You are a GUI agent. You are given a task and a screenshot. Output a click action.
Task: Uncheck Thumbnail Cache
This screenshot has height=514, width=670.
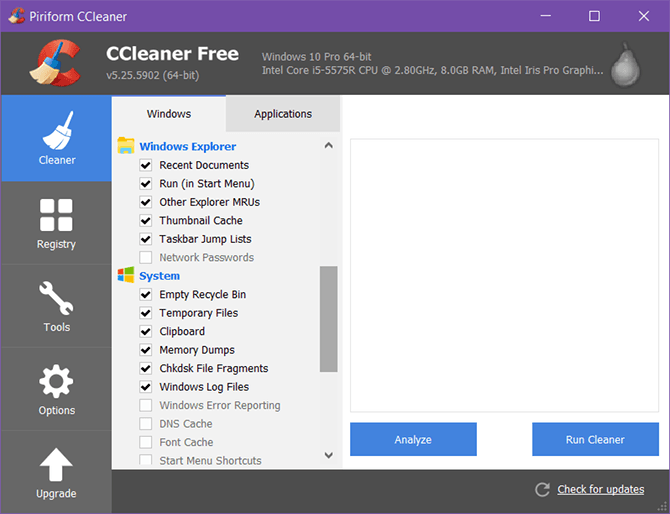point(146,220)
